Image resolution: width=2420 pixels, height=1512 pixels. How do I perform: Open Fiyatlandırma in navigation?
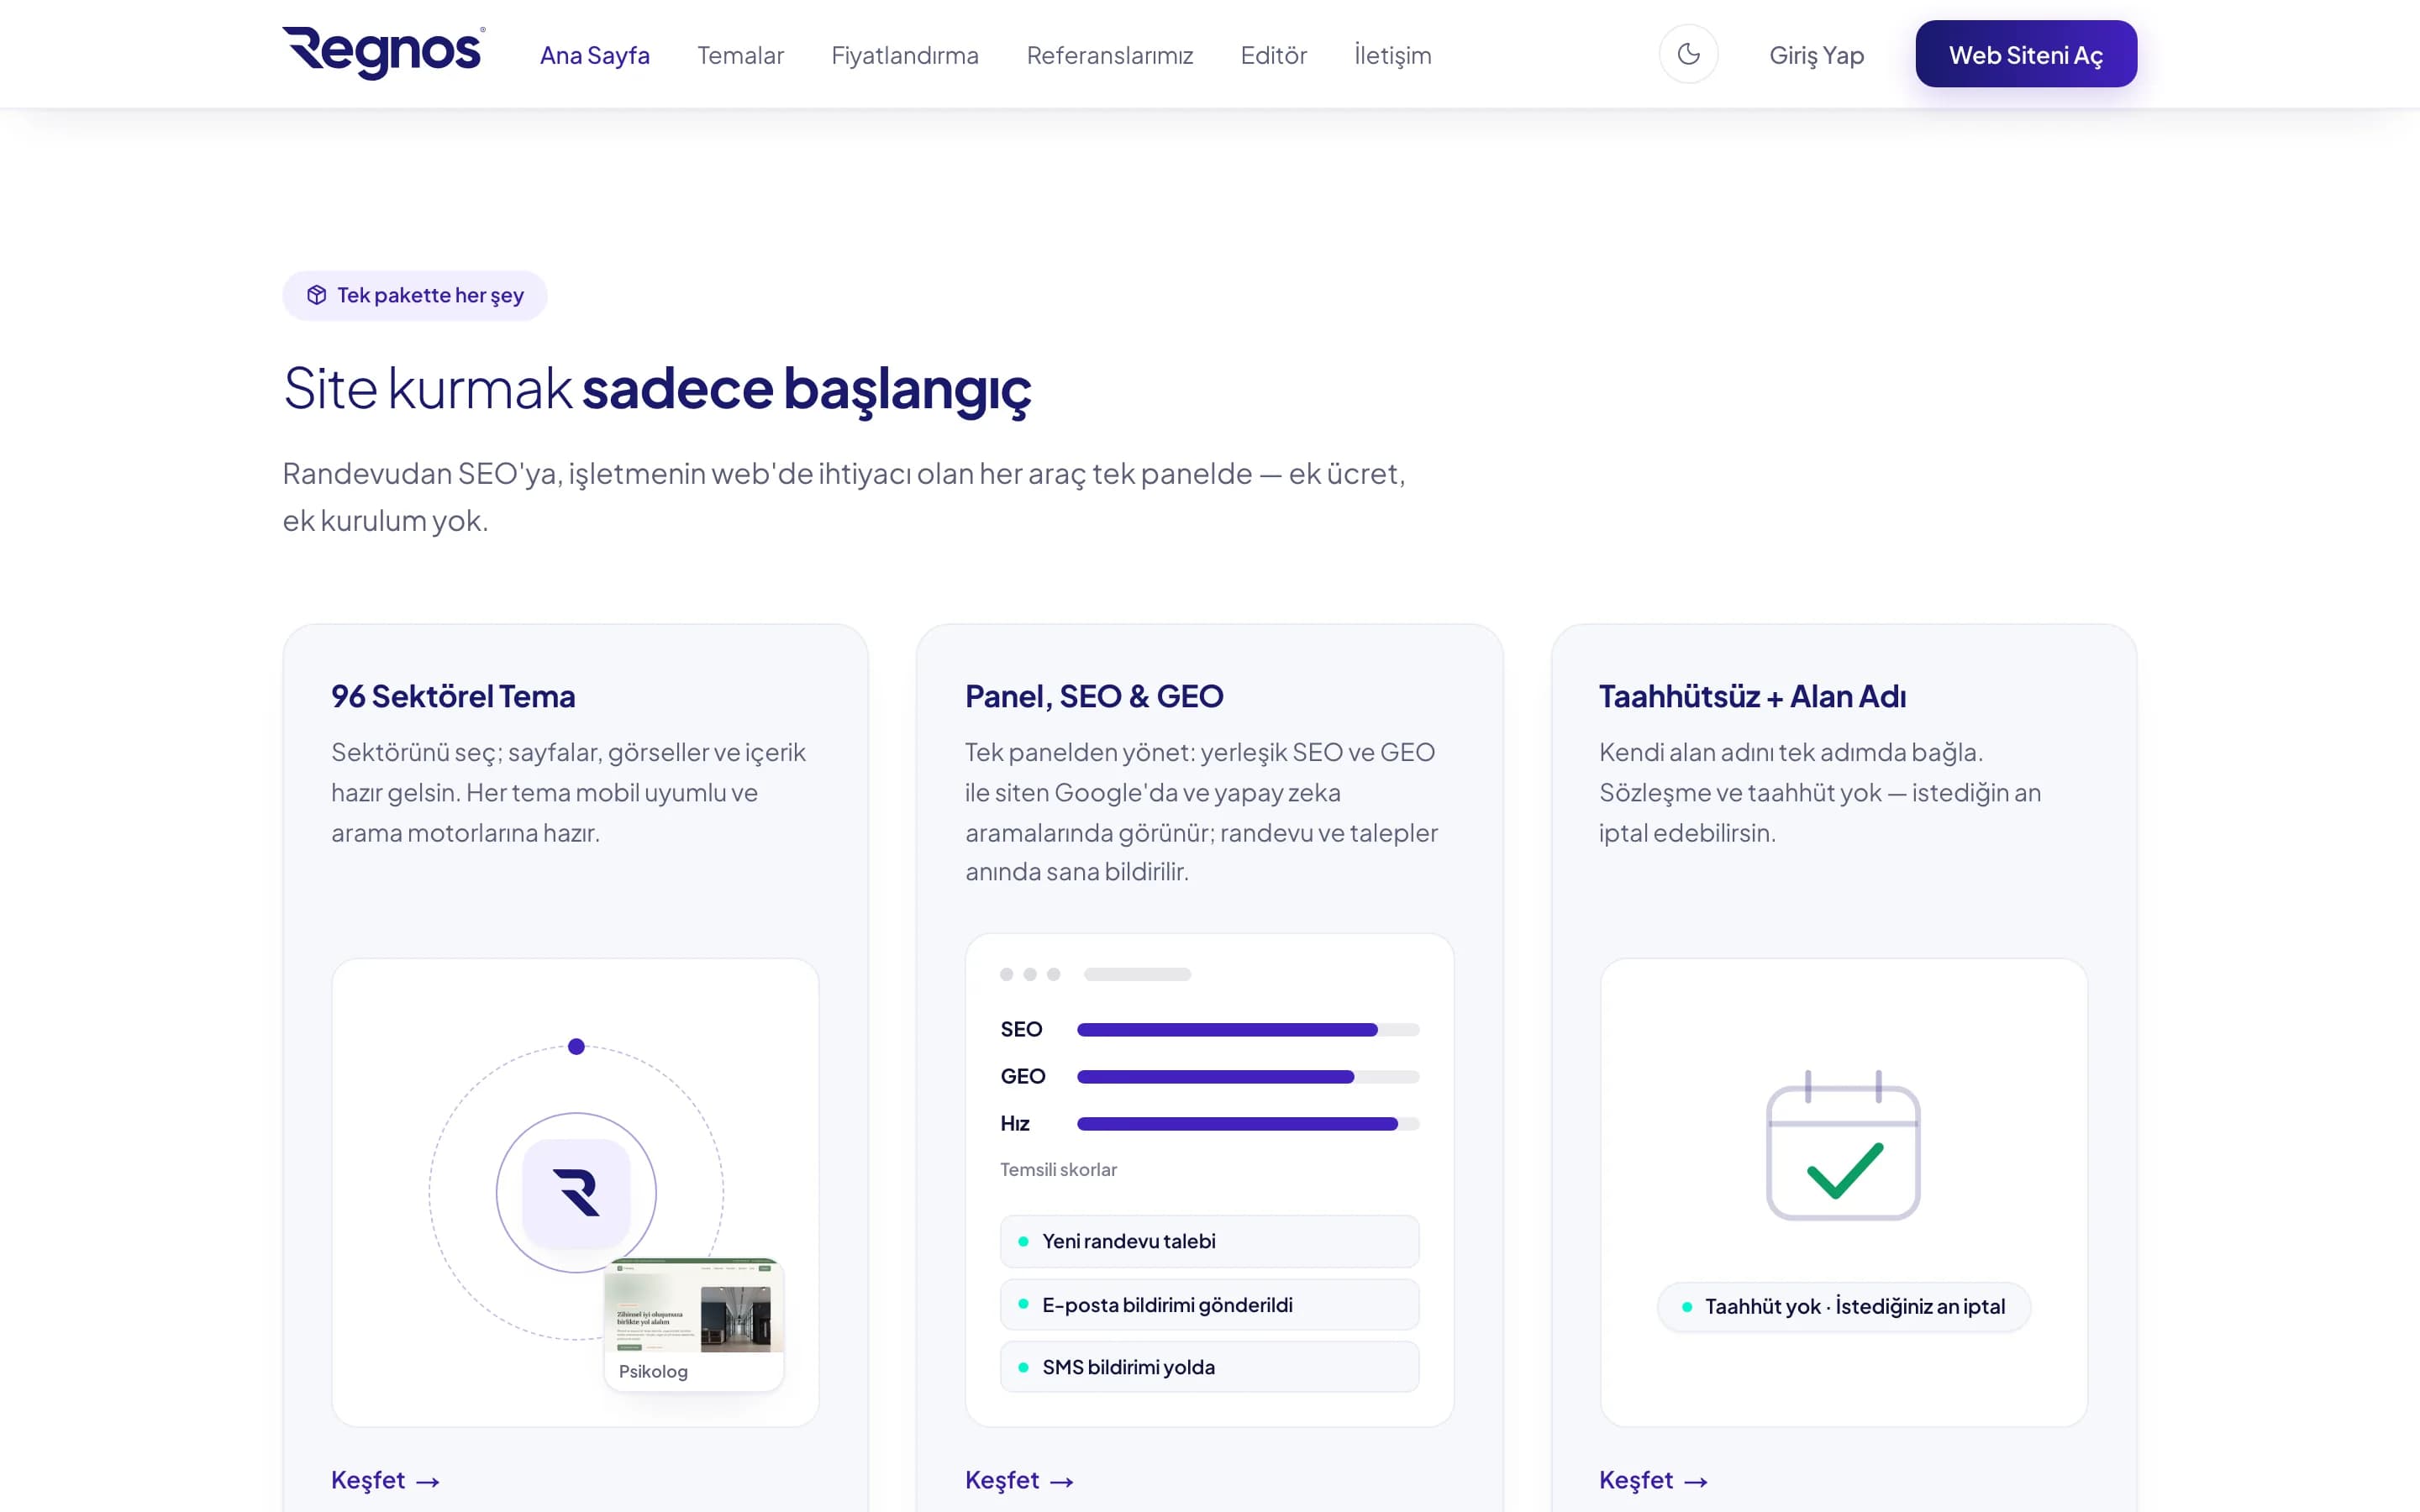tap(905, 55)
